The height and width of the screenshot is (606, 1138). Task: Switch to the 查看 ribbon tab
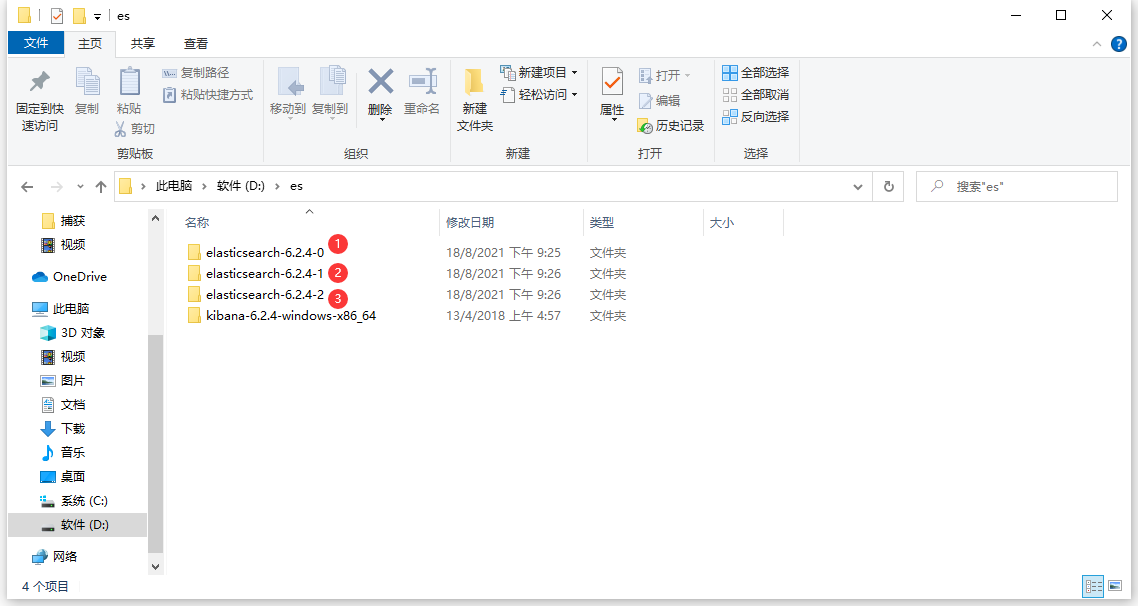click(194, 43)
